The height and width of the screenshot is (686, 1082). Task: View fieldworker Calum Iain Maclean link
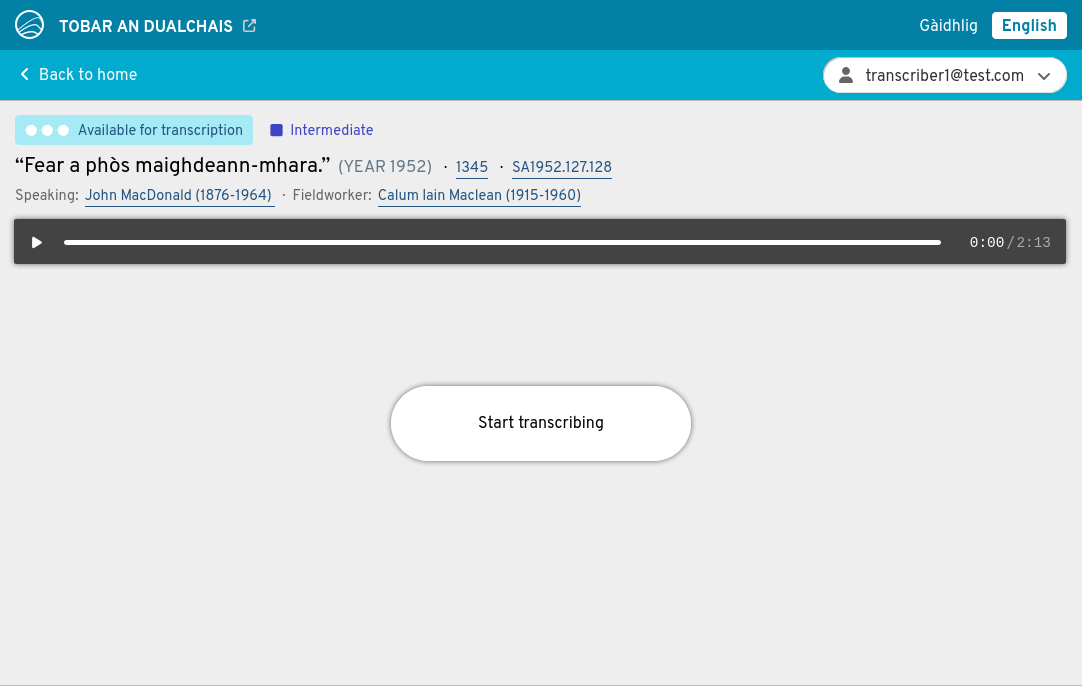(x=479, y=195)
